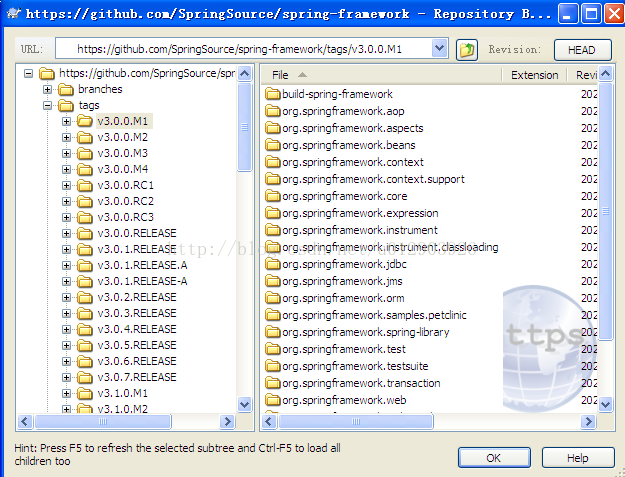This screenshot has height=477, width=625.
Task: Click the org.springframework.orm folder icon
Action: coord(273,298)
